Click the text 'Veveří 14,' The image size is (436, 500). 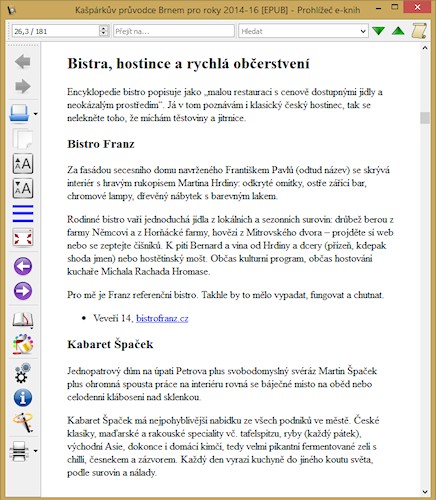(x=113, y=318)
